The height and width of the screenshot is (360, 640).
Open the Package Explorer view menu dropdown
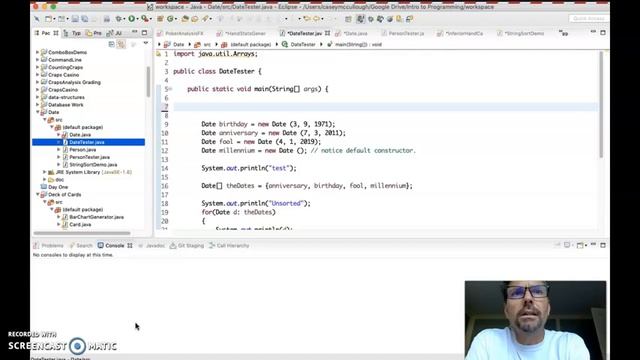click(146, 43)
